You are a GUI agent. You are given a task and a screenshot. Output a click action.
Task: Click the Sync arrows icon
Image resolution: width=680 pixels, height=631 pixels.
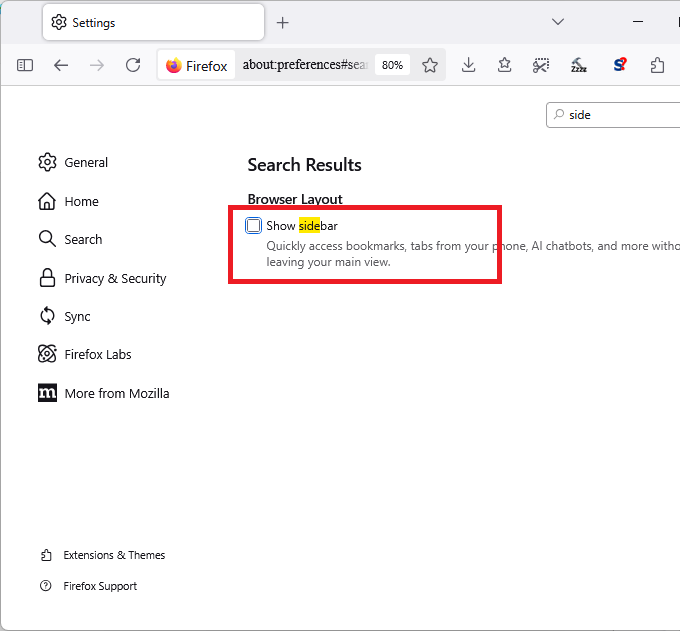click(47, 316)
